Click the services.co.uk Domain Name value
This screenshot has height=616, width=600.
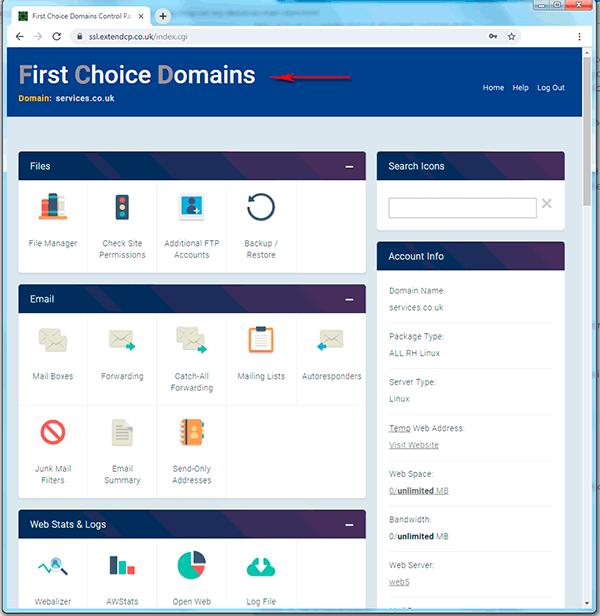pos(416,307)
